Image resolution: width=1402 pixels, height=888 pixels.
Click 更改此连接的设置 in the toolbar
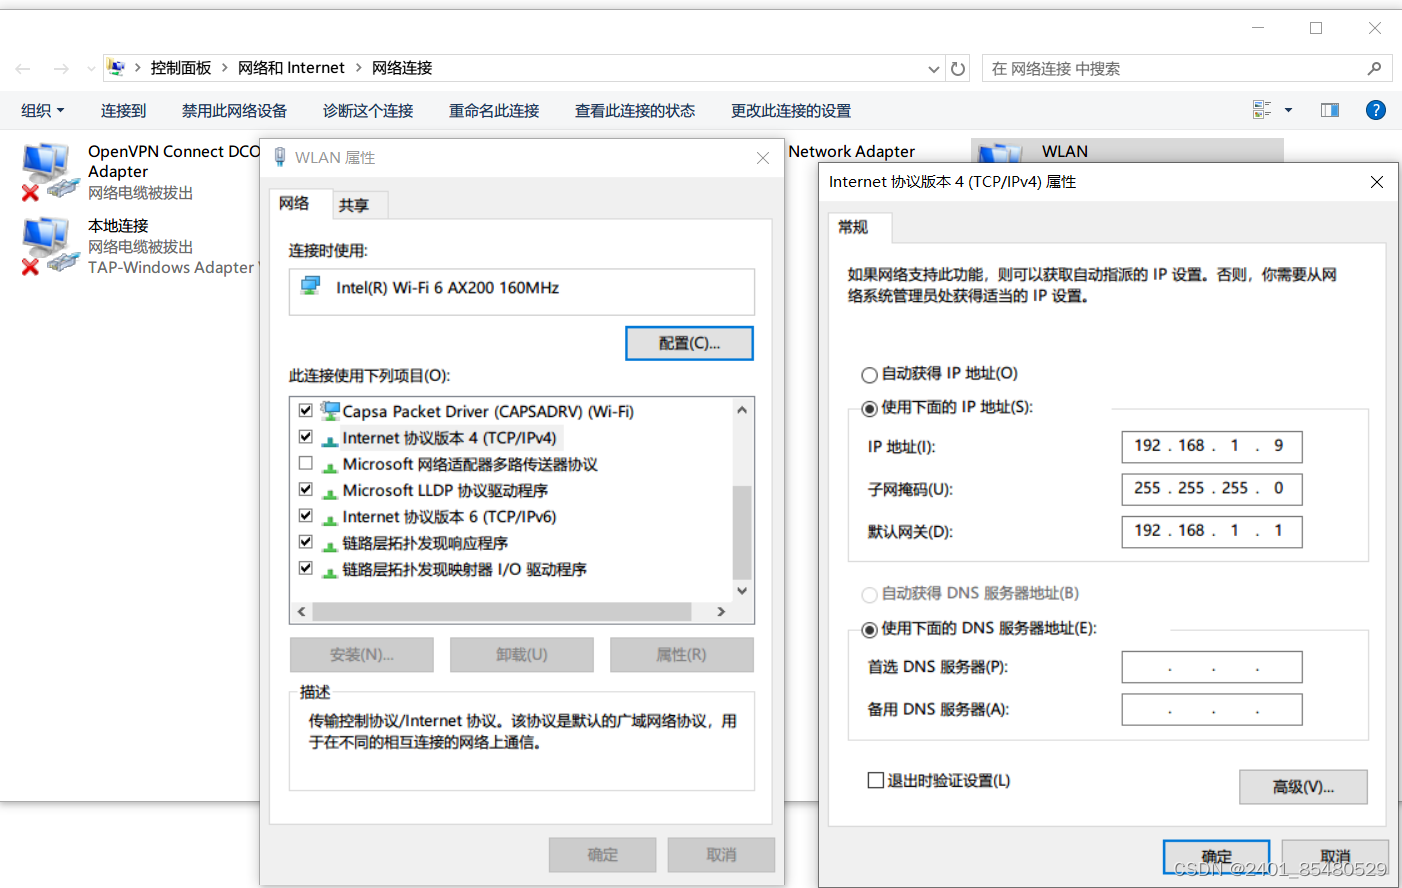[791, 110]
